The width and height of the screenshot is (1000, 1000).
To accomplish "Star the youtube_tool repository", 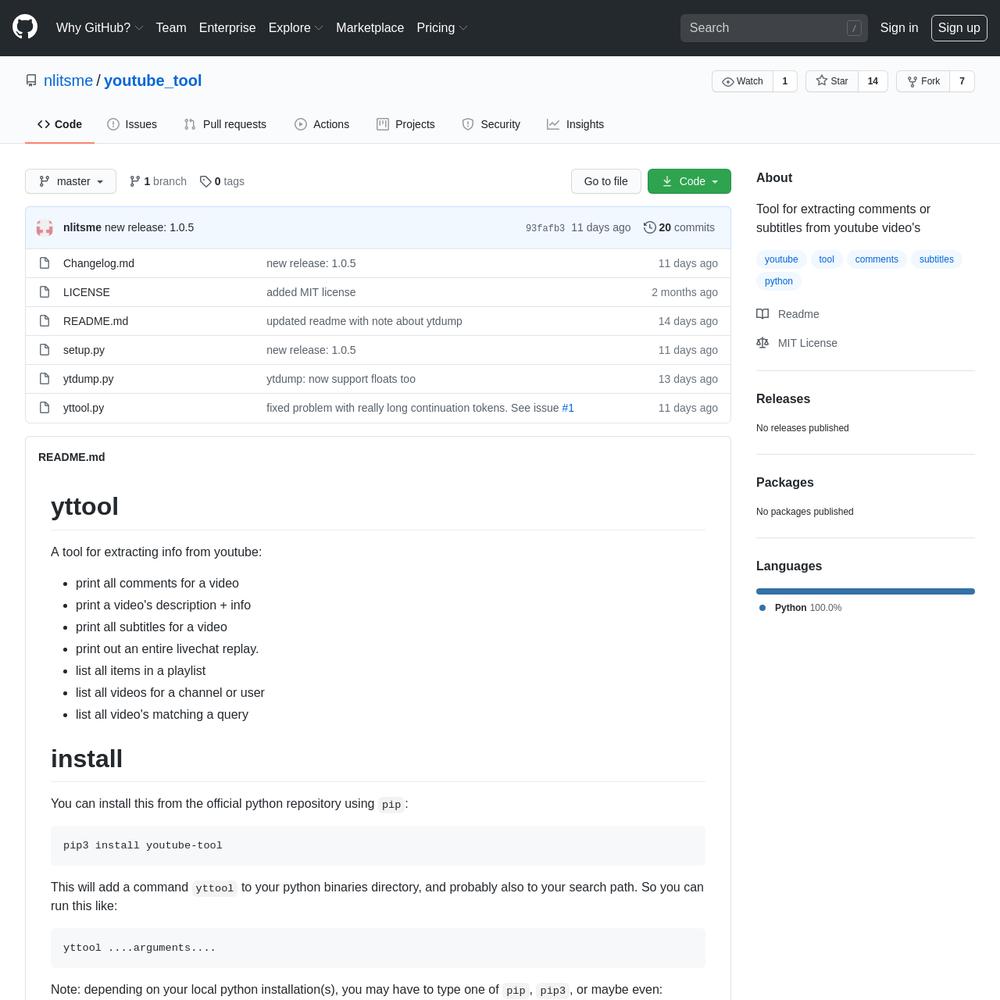I will click(x=832, y=81).
